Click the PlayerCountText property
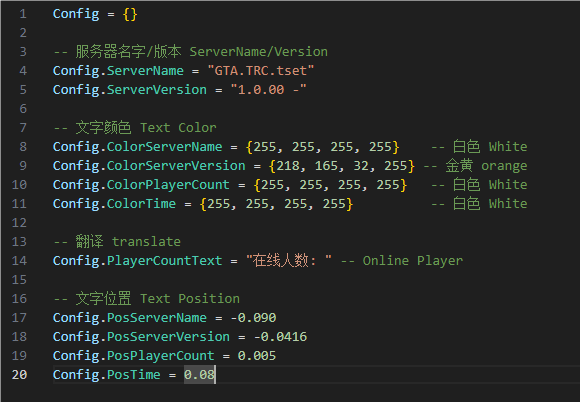580x402 pixels. (x=165, y=260)
